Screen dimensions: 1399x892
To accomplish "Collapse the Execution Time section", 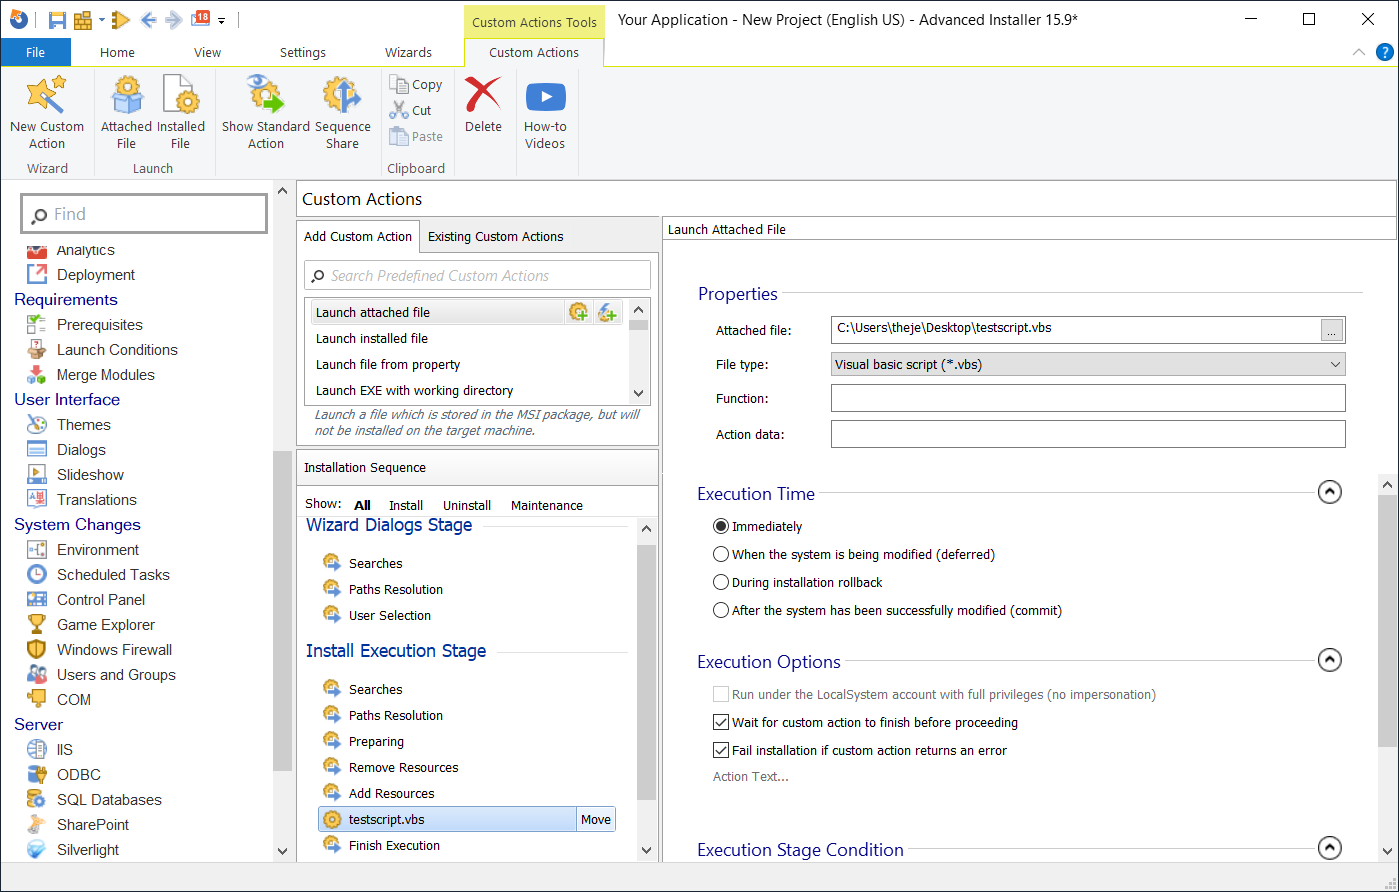I will click(1329, 492).
